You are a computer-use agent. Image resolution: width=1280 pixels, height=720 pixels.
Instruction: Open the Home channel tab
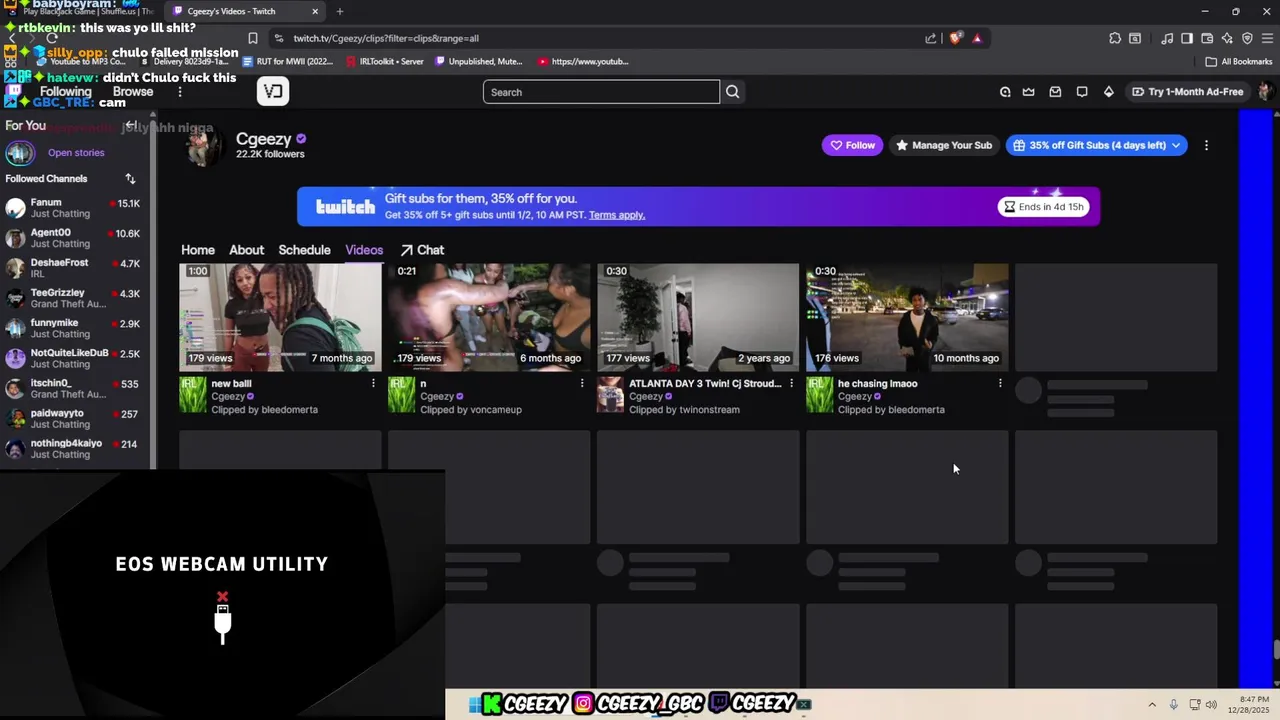coord(198,250)
